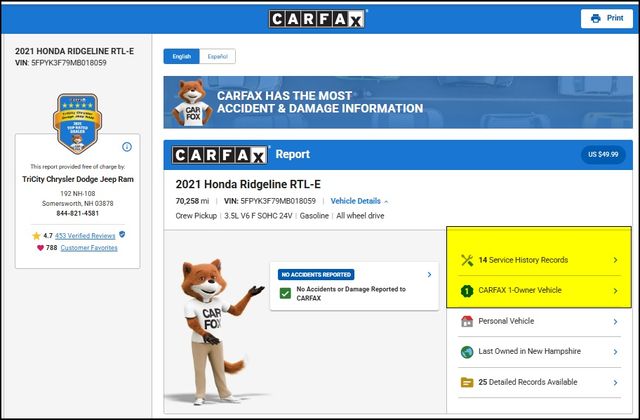This screenshot has height=420, width=640.
Task: Click Somersworth, NH 03878 address line
Action: point(78,203)
